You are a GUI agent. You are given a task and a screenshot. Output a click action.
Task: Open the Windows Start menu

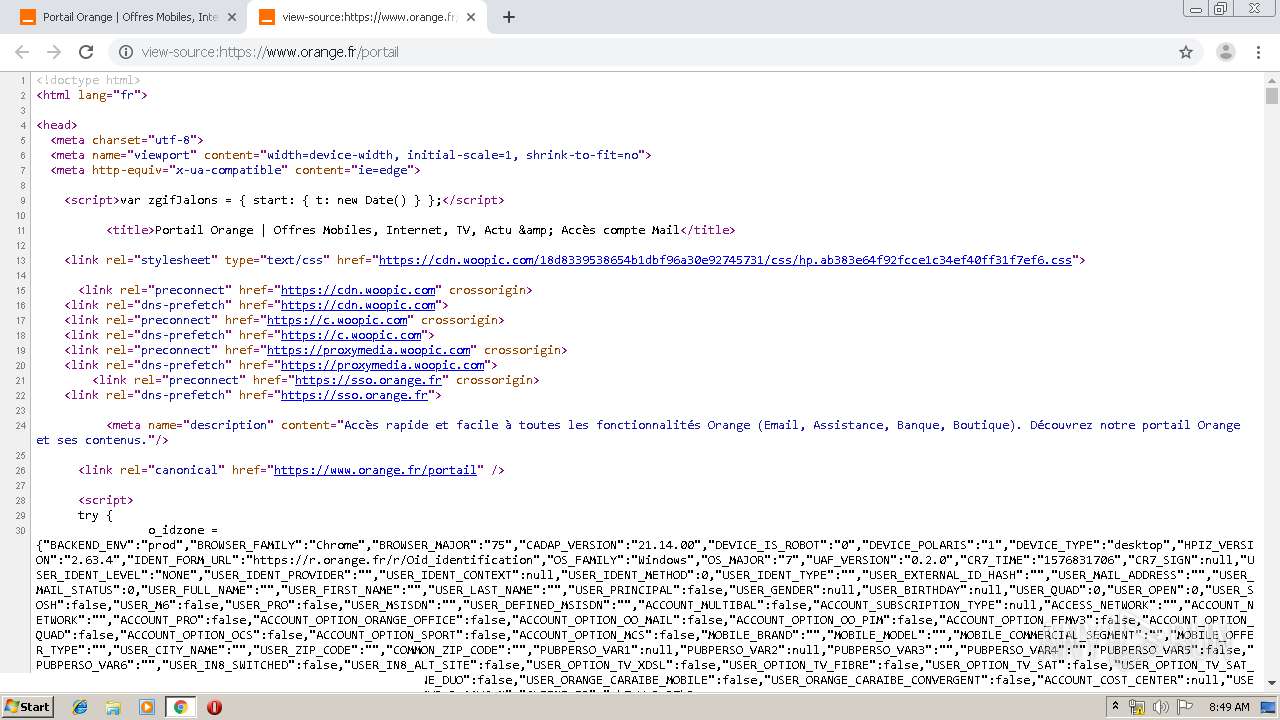coord(28,706)
